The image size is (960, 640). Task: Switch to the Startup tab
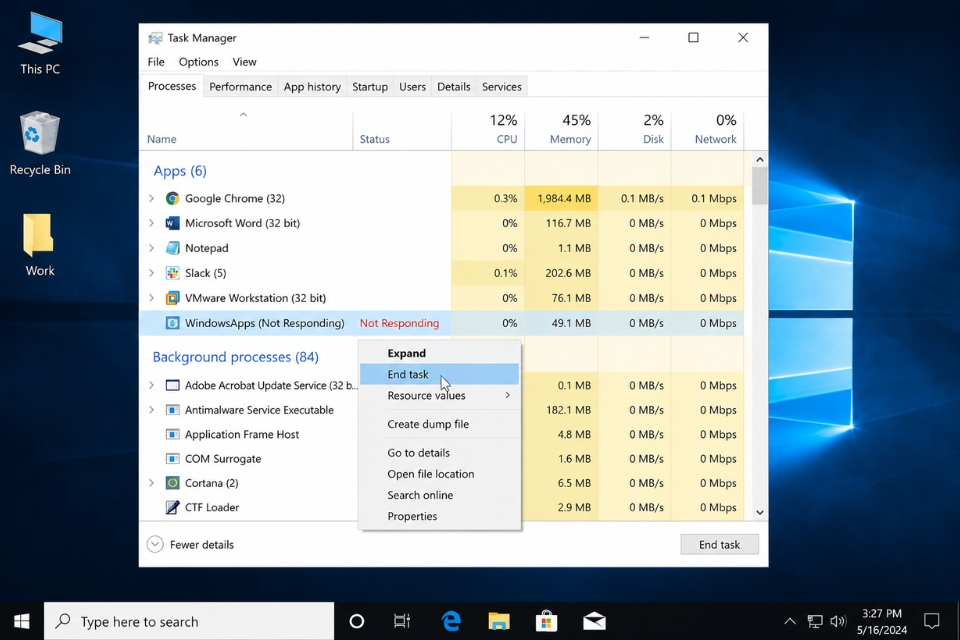coord(370,87)
